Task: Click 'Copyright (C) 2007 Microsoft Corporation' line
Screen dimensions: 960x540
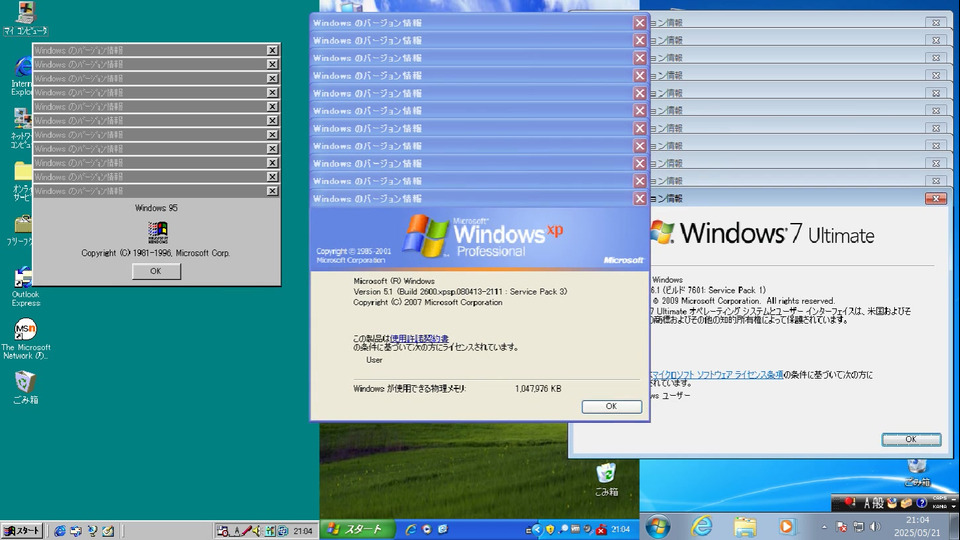Action: [427, 302]
